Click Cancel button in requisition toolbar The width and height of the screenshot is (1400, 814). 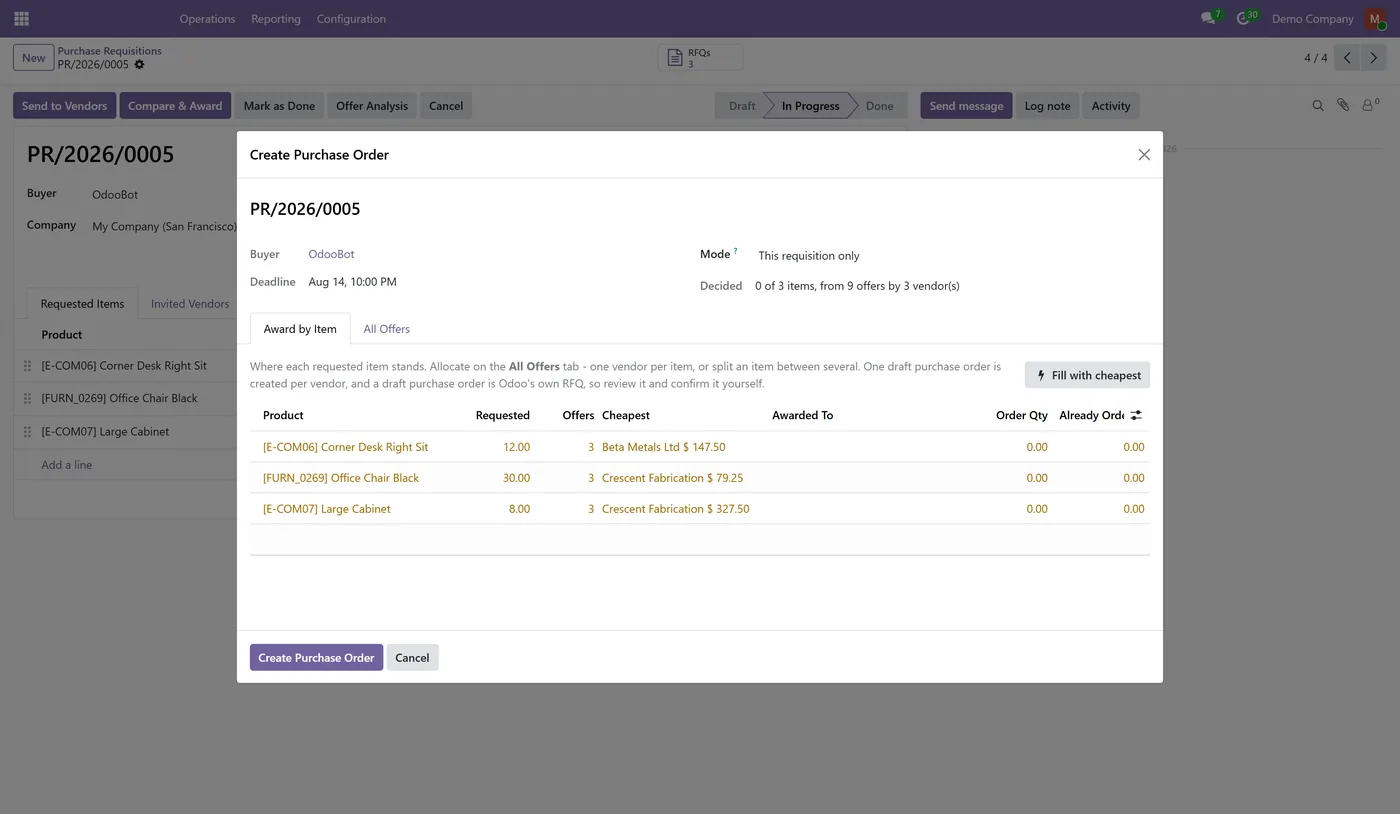point(446,105)
